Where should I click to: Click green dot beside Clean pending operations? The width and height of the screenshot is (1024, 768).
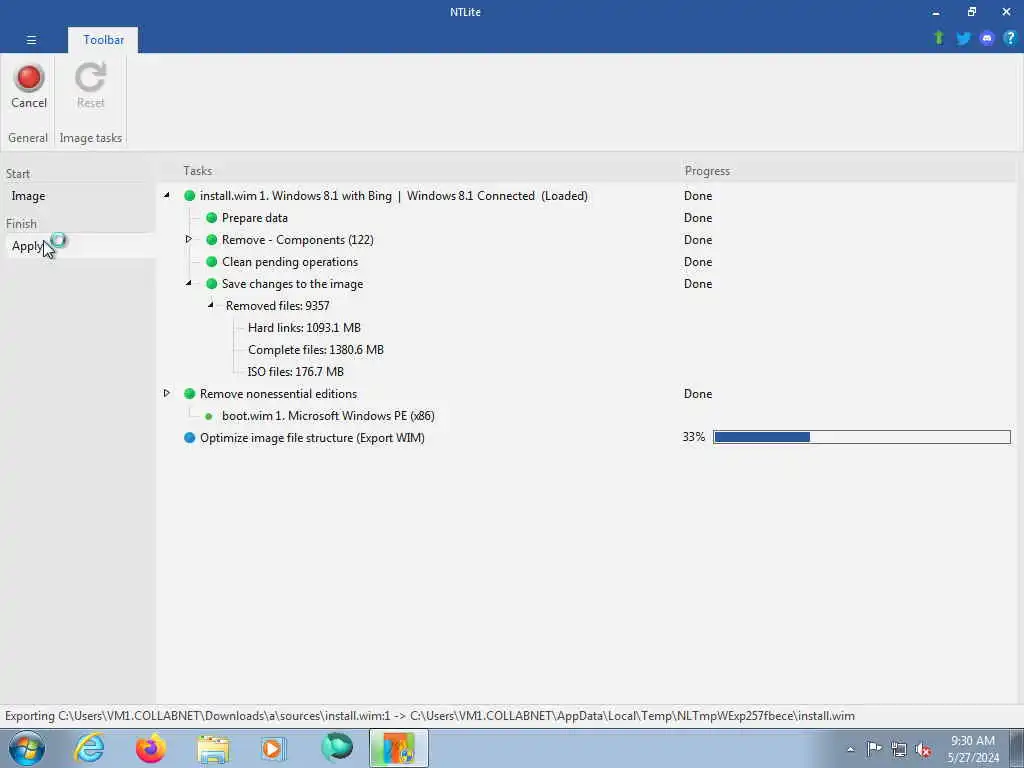click(x=212, y=261)
